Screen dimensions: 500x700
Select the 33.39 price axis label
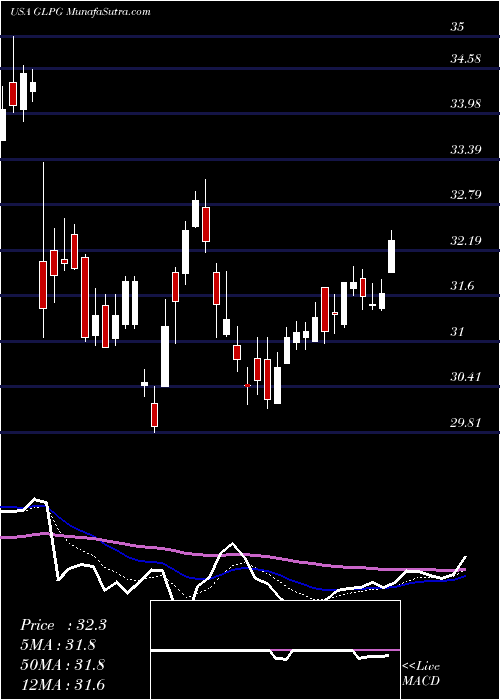tap(466, 149)
